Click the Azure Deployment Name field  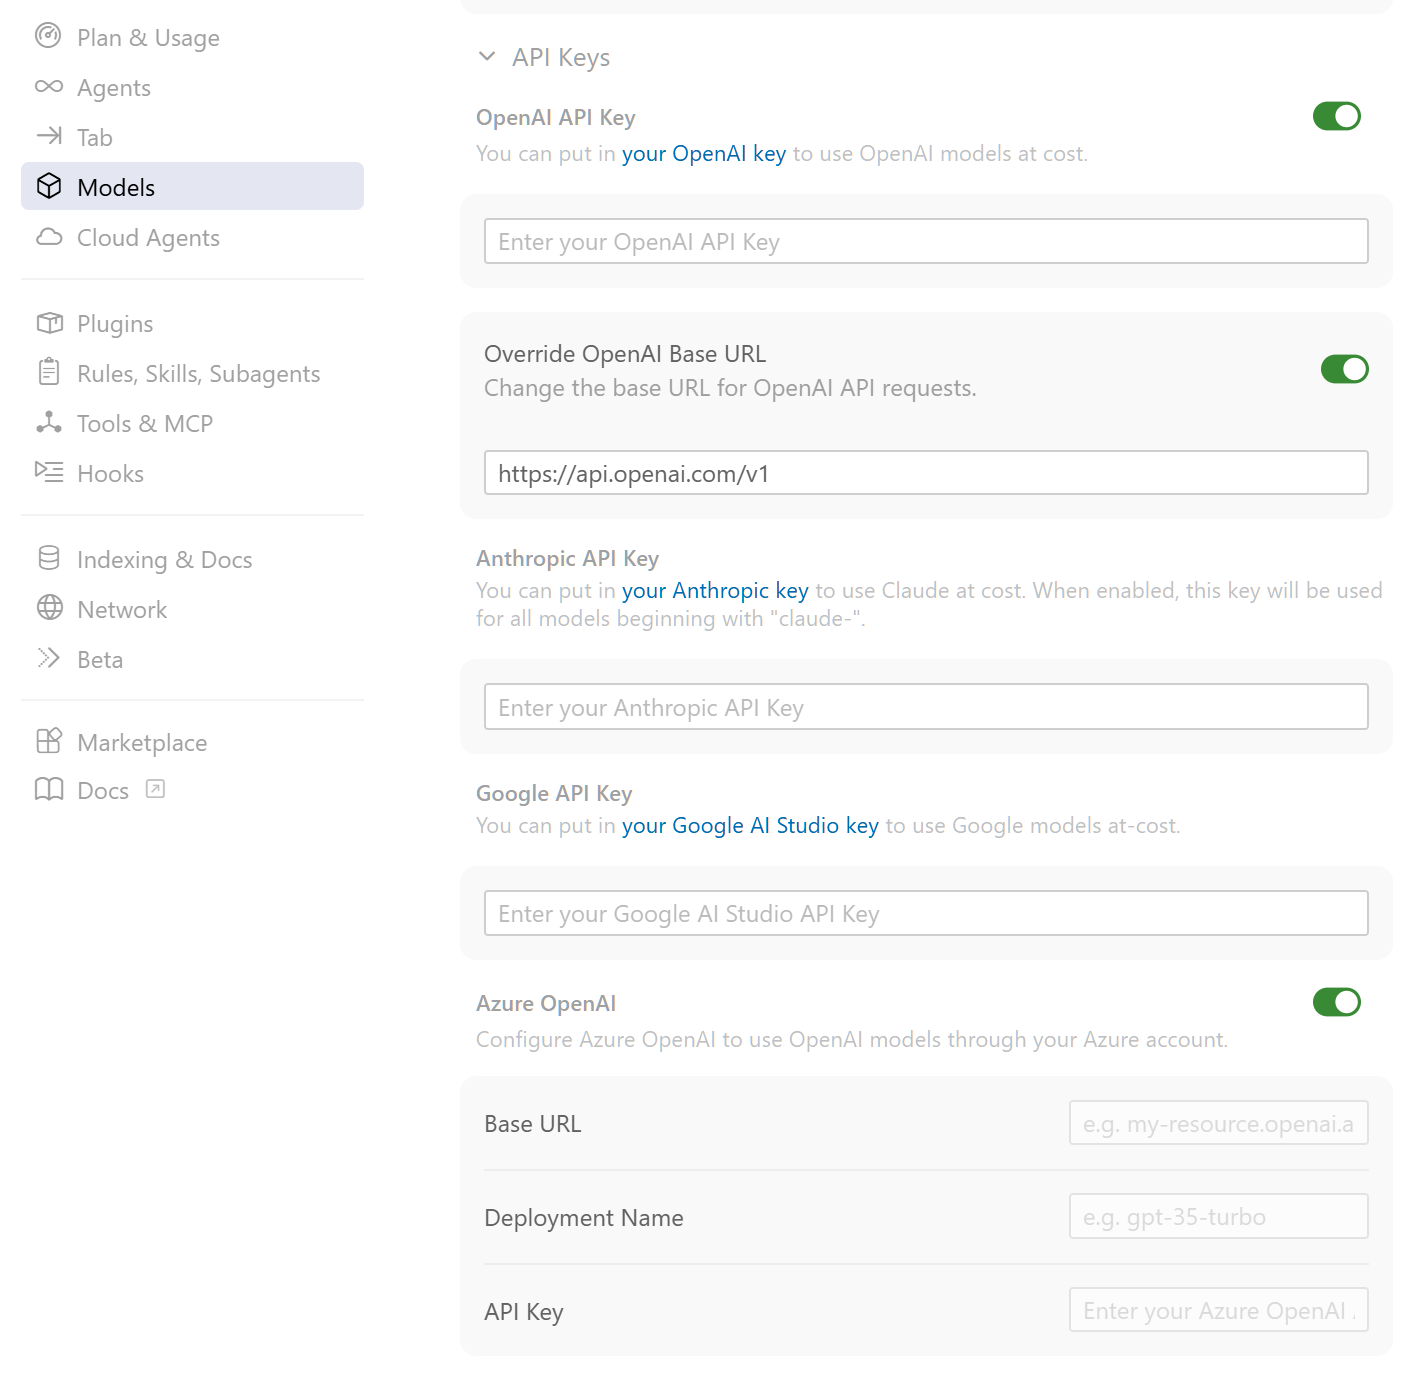pos(1219,1216)
